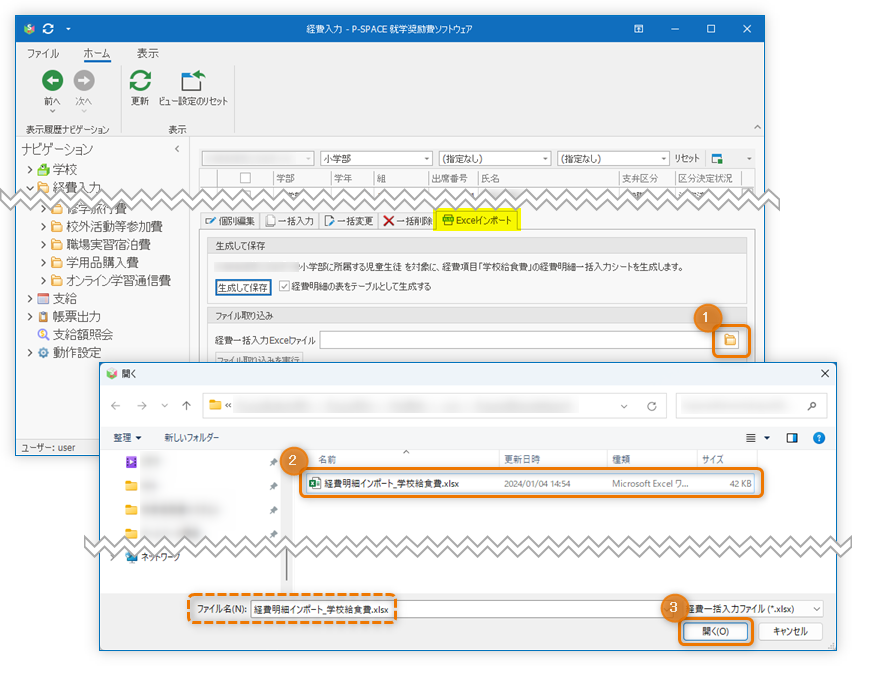
Task: Click the キャンセル button
Action: coord(790,631)
